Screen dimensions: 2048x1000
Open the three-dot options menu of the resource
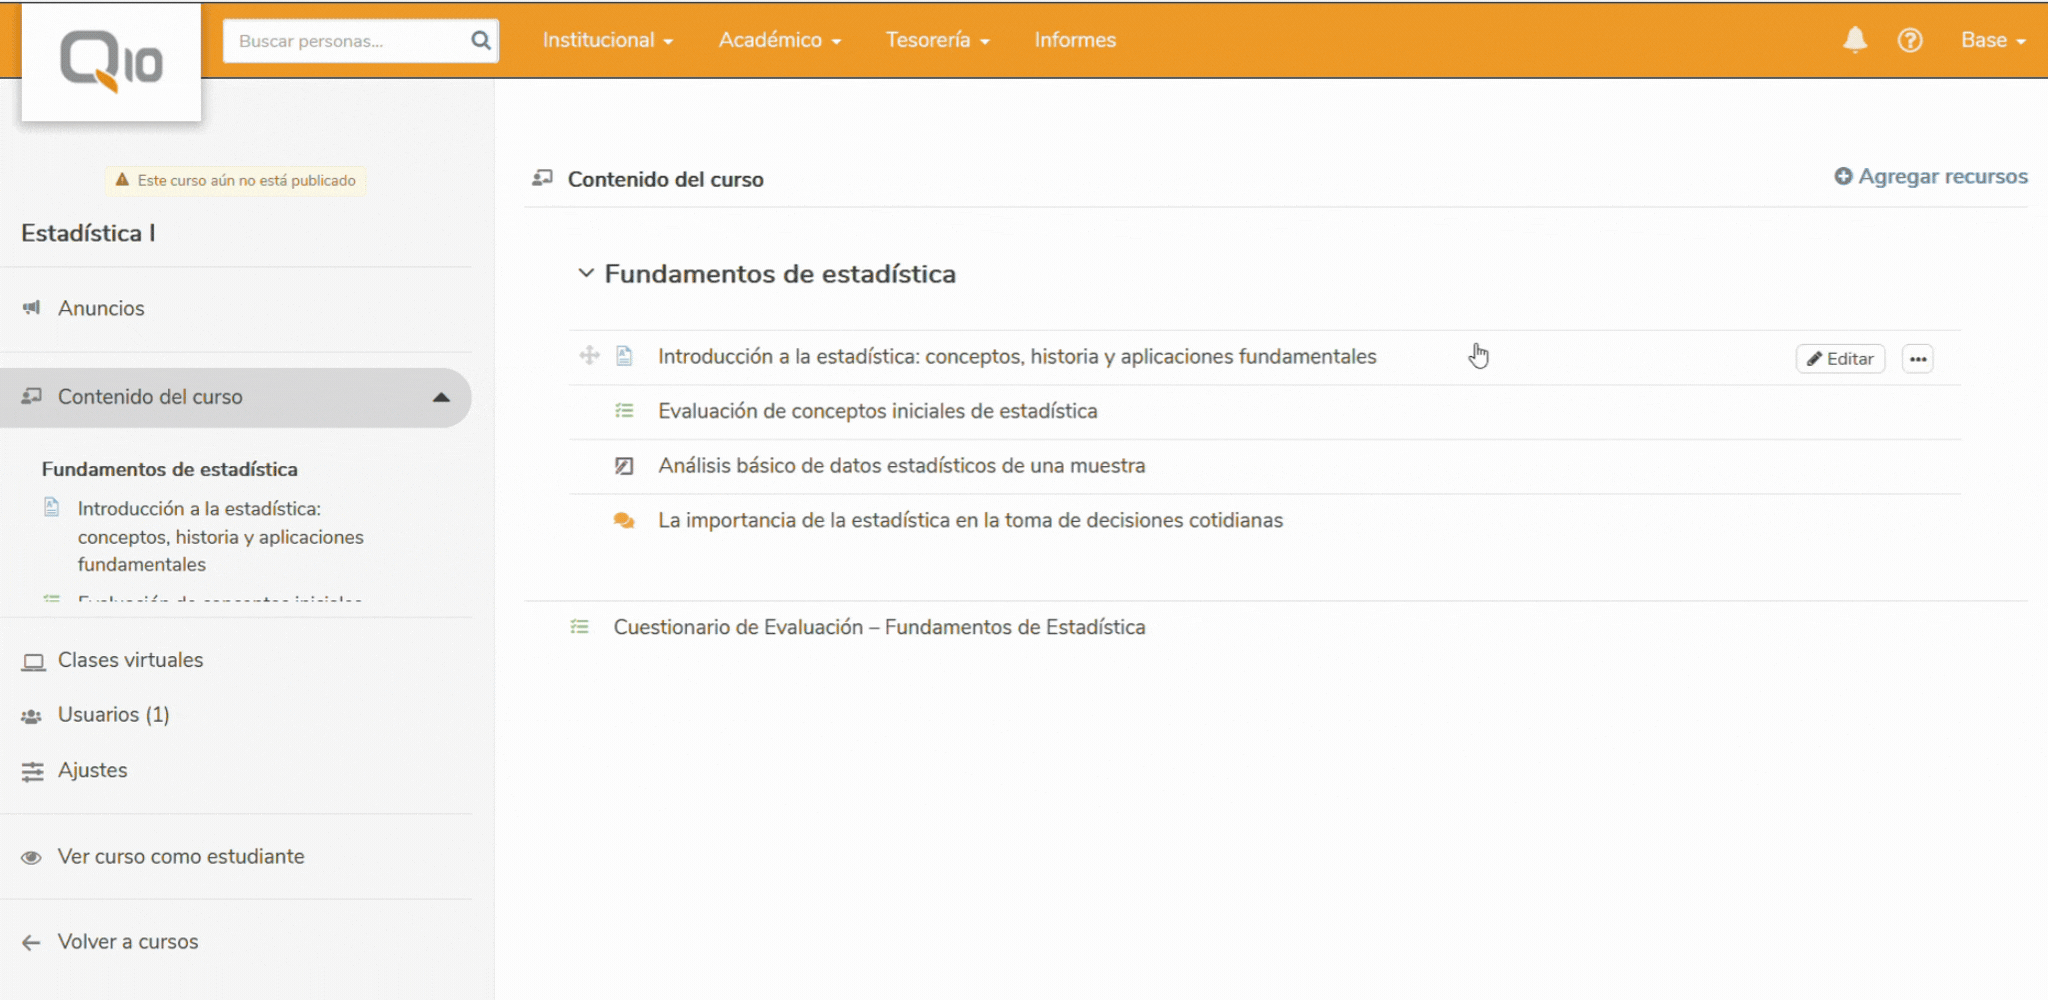click(1917, 358)
